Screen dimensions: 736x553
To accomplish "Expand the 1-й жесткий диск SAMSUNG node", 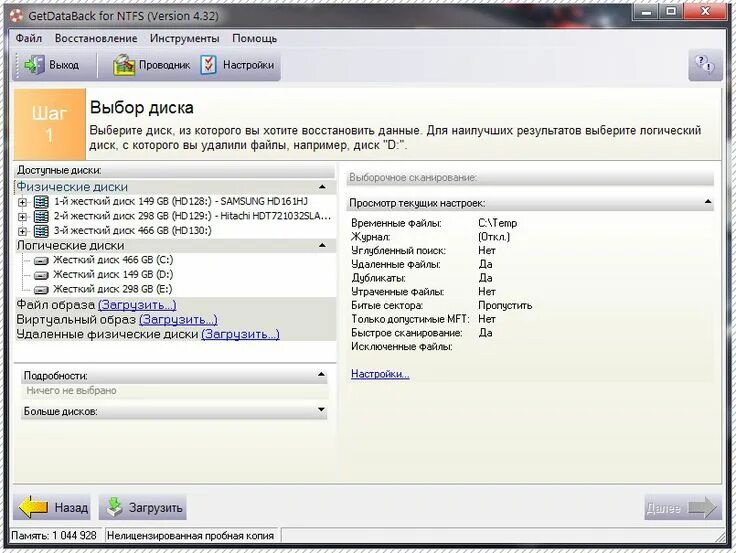I will (22, 202).
